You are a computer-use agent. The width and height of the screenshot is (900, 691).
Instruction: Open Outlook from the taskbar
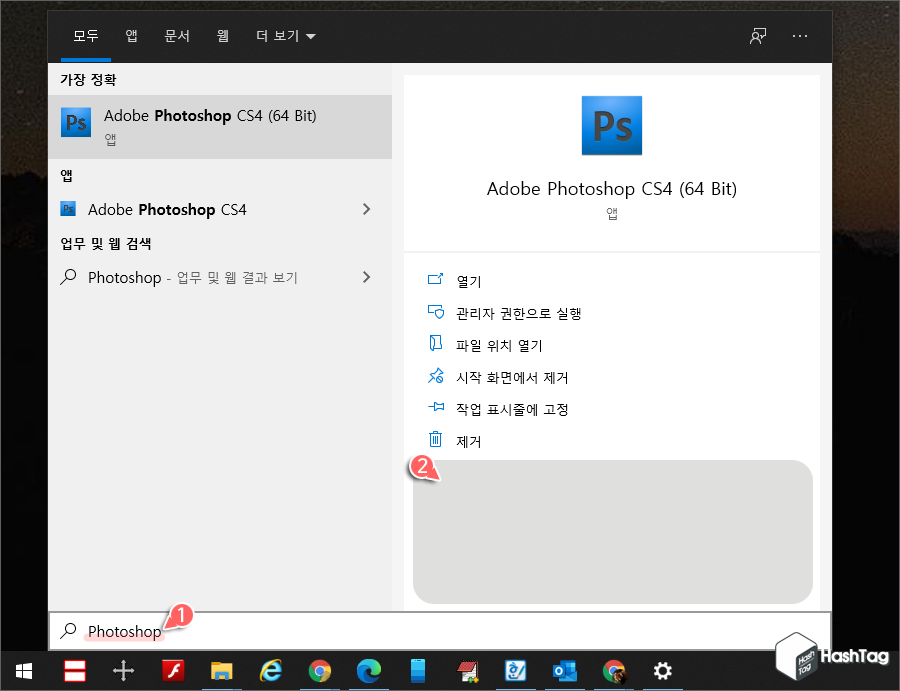click(x=564, y=670)
